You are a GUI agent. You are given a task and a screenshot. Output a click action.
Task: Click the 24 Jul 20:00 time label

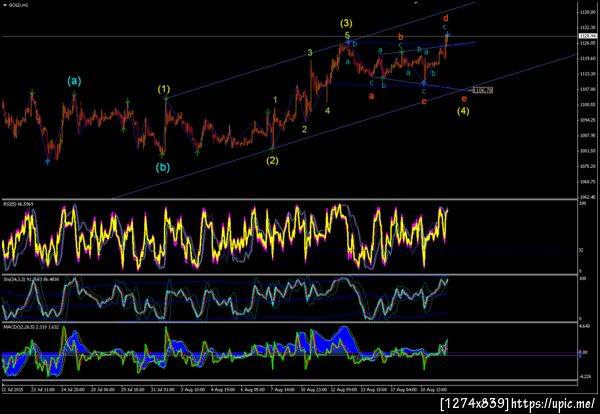[x=73, y=390]
